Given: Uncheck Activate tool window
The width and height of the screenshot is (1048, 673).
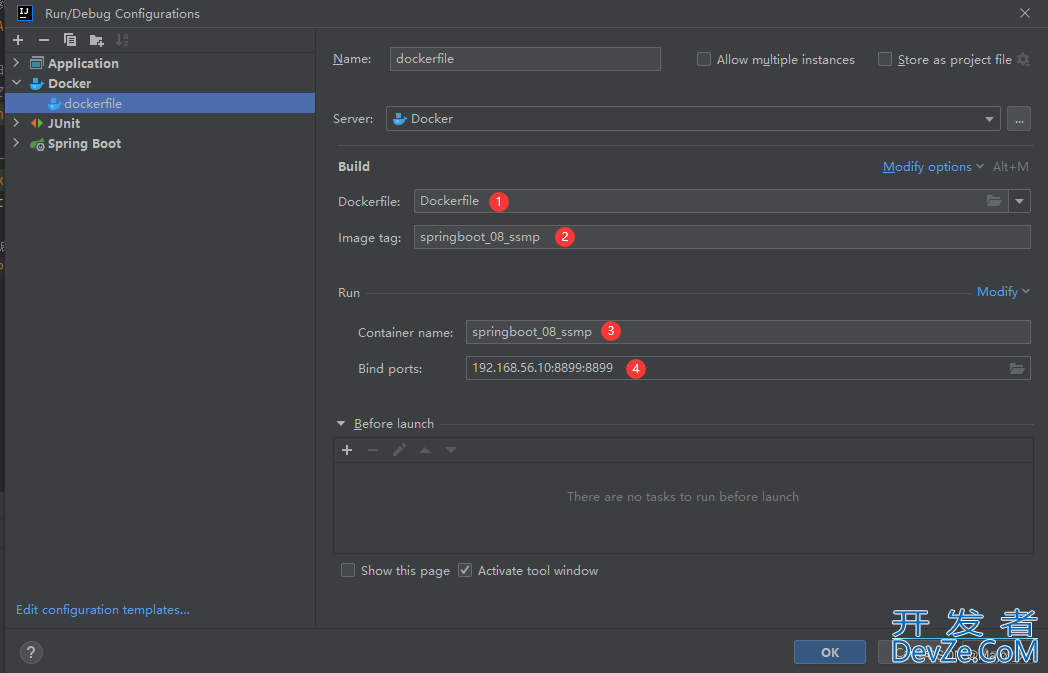Looking at the screenshot, I should (465, 570).
